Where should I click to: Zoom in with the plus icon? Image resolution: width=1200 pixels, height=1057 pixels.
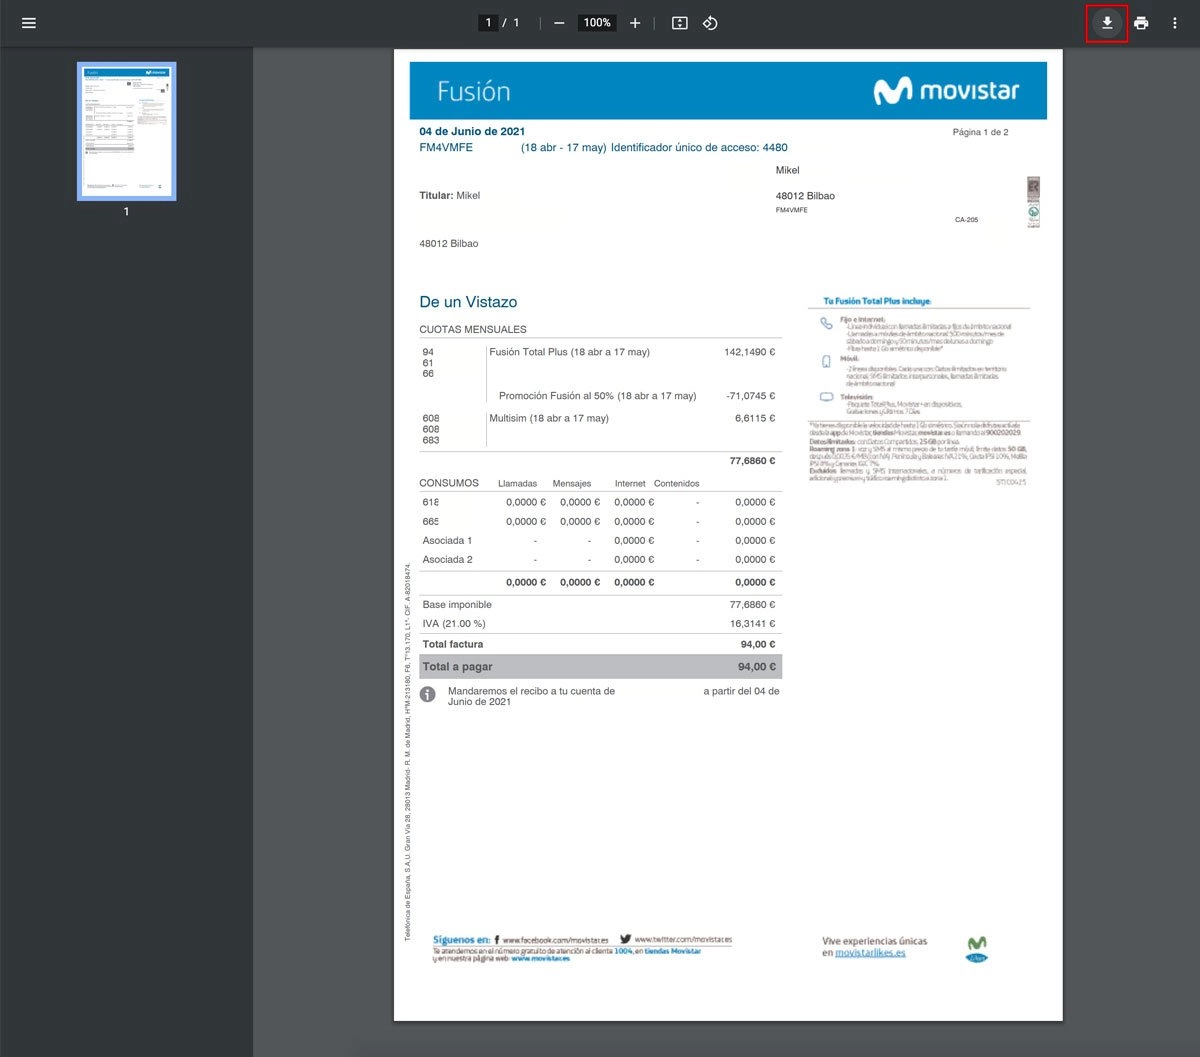pos(635,23)
